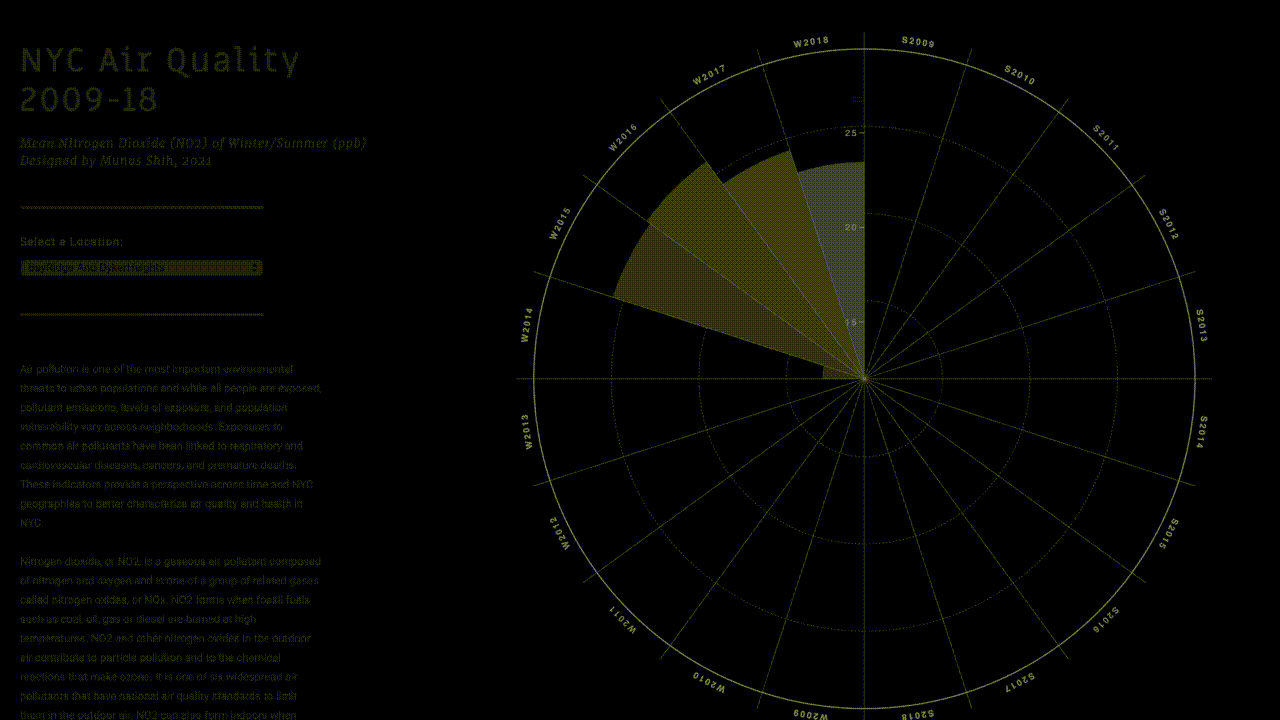Click the Designed by Manas Shih credit
Image resolution: width=1280 pixels, height=720 pixels.
pos(116,160)
